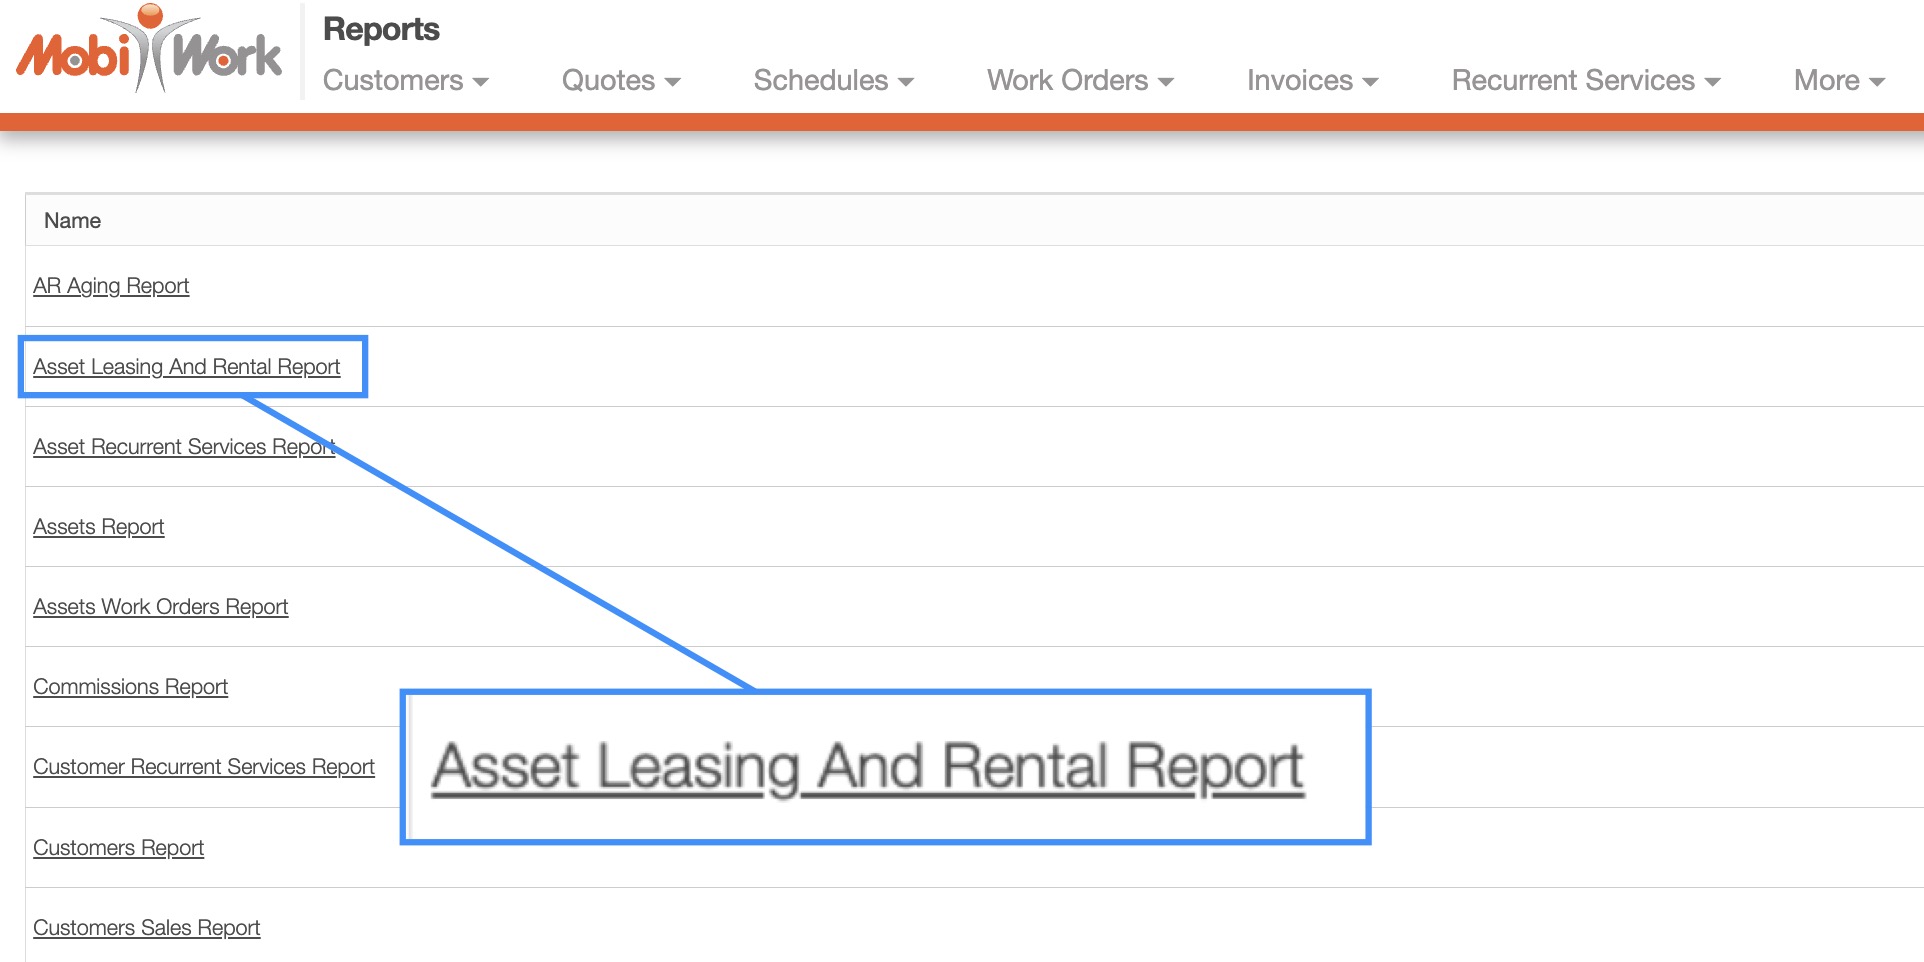Expand the Recurrent Services menu
The width and height of the screenshot is (1924, 962).
1585,81
